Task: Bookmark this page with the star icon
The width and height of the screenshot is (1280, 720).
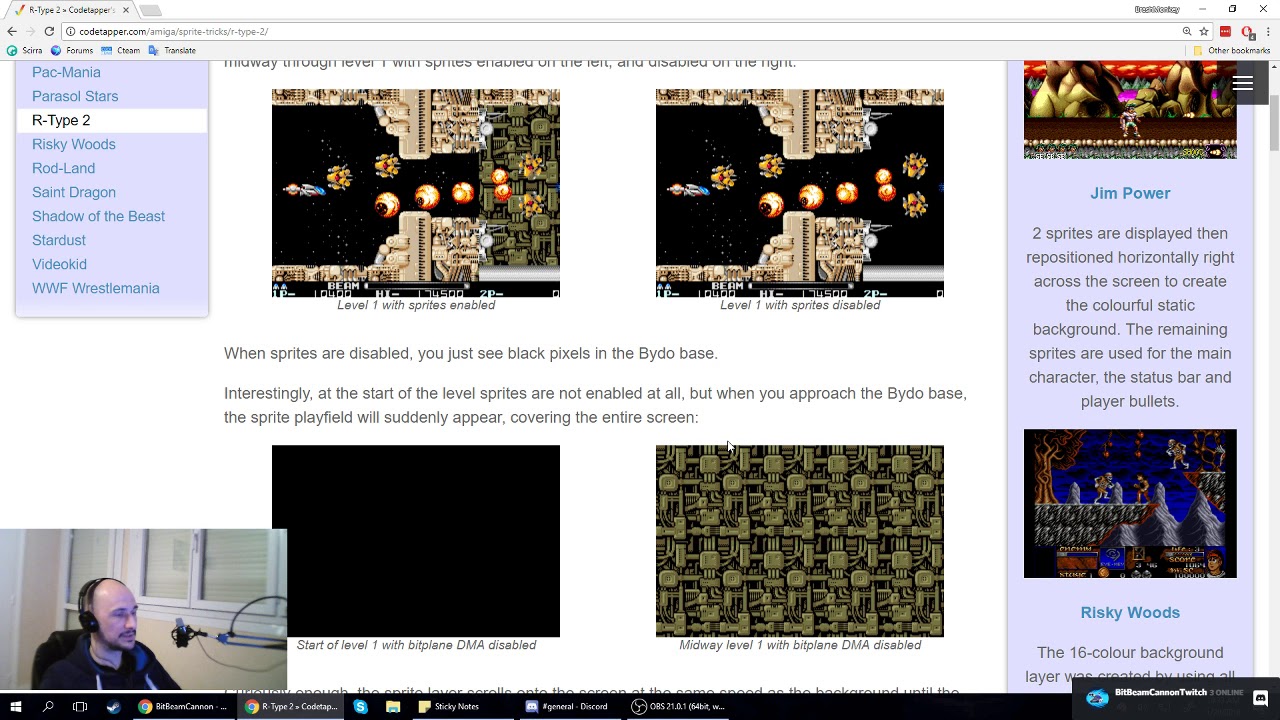Action: (x=1204, y=31)
